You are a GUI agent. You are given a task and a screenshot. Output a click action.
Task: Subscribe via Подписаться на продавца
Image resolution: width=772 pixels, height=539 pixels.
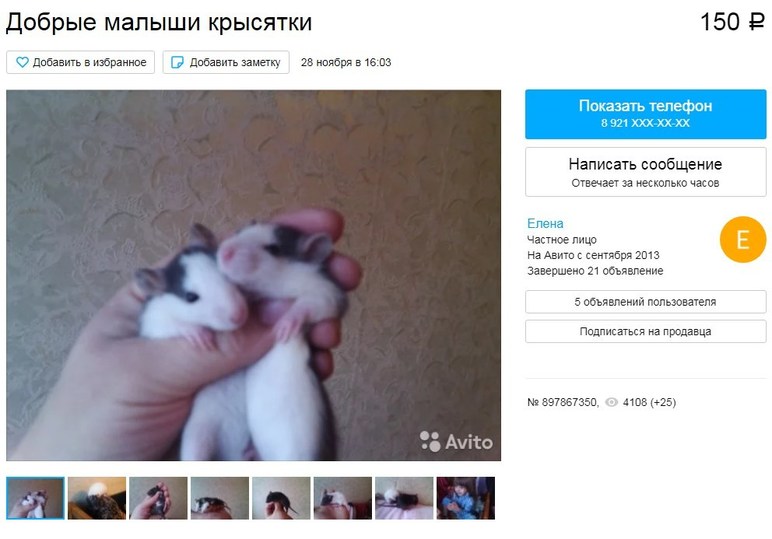[645, 331]
